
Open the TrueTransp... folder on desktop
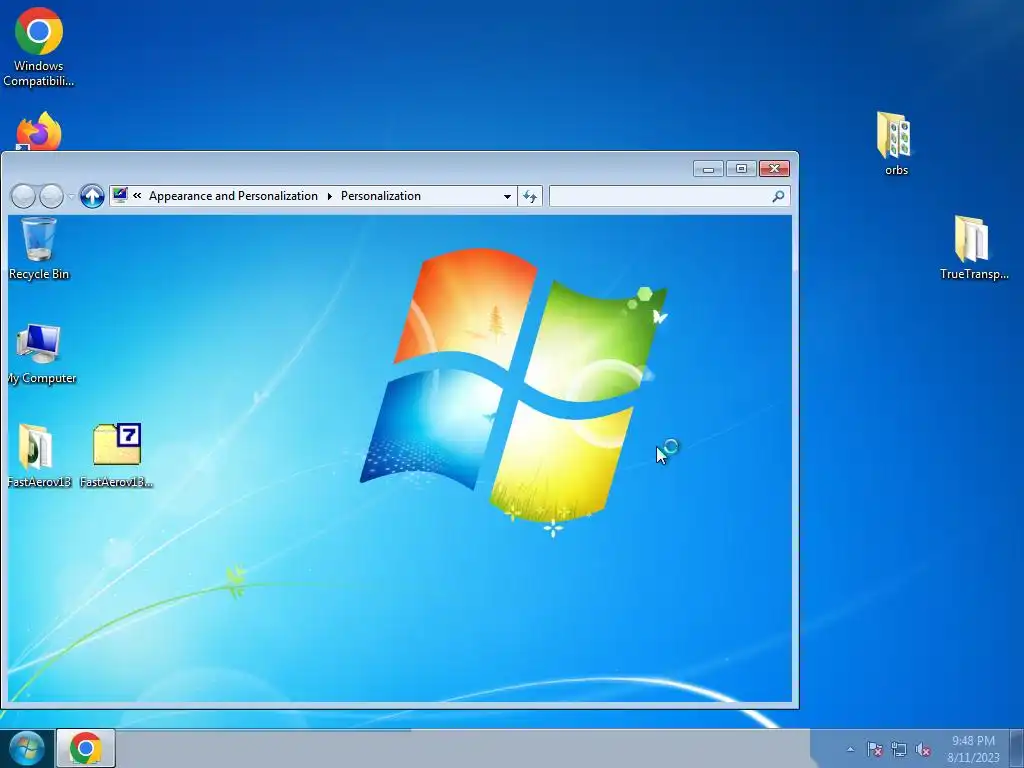coord(973,248)
